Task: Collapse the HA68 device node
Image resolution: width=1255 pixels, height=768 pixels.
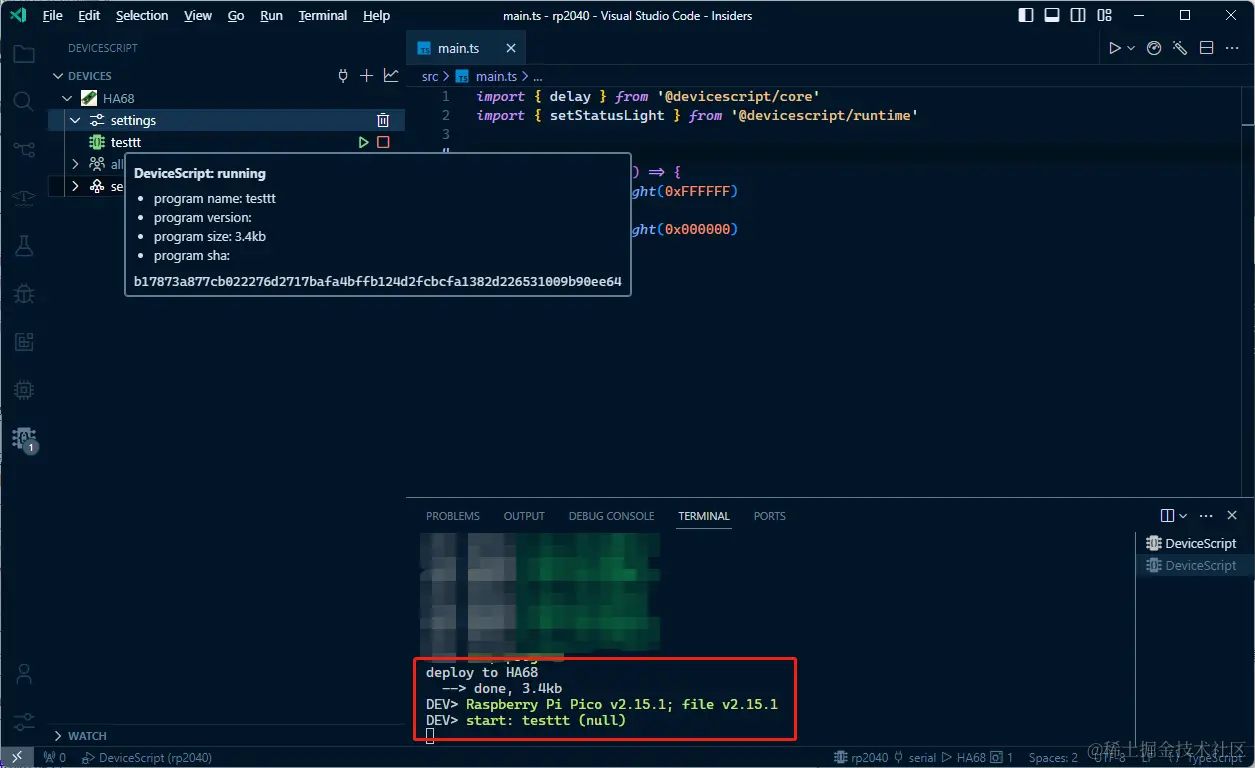Action: pos(67,98)
